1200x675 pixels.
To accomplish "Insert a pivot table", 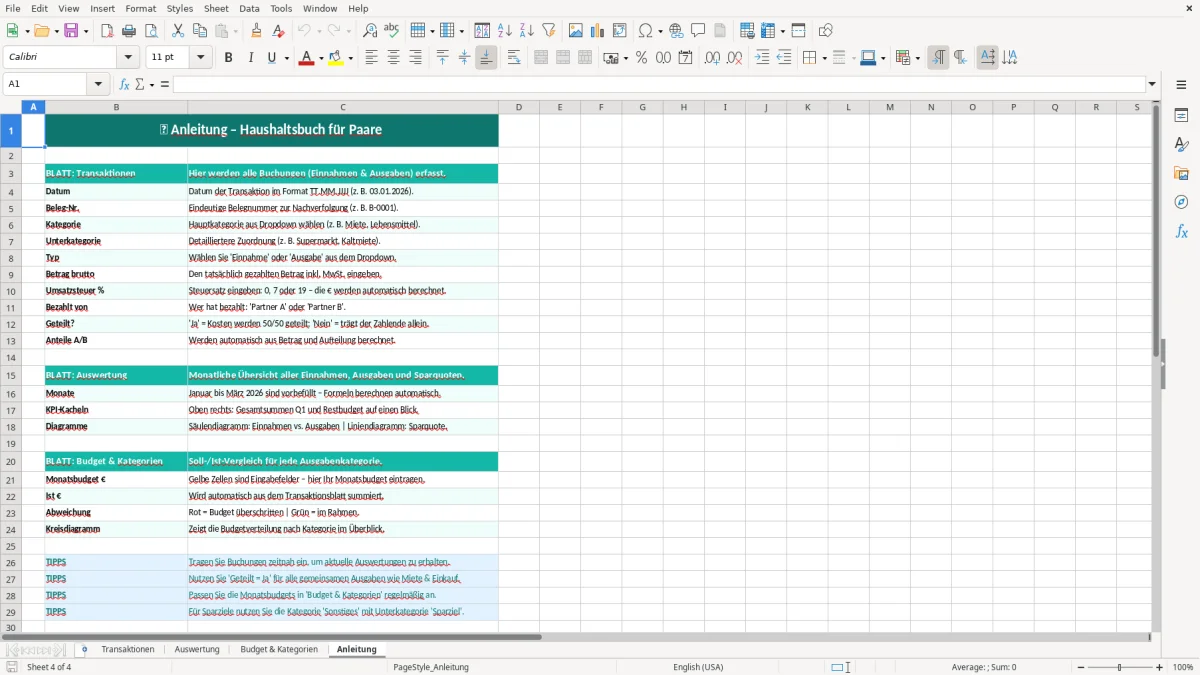I will 619,31.
